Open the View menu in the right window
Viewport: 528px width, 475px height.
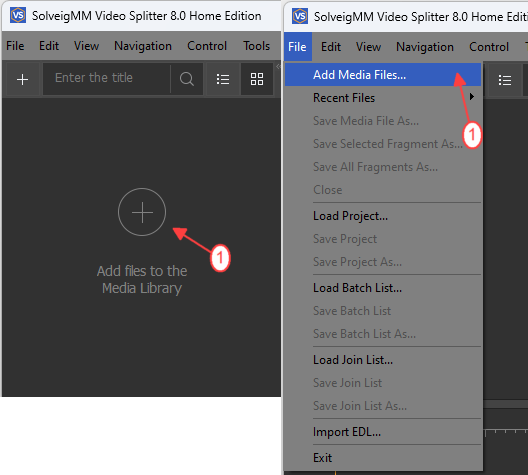click(x=368, y=47)
